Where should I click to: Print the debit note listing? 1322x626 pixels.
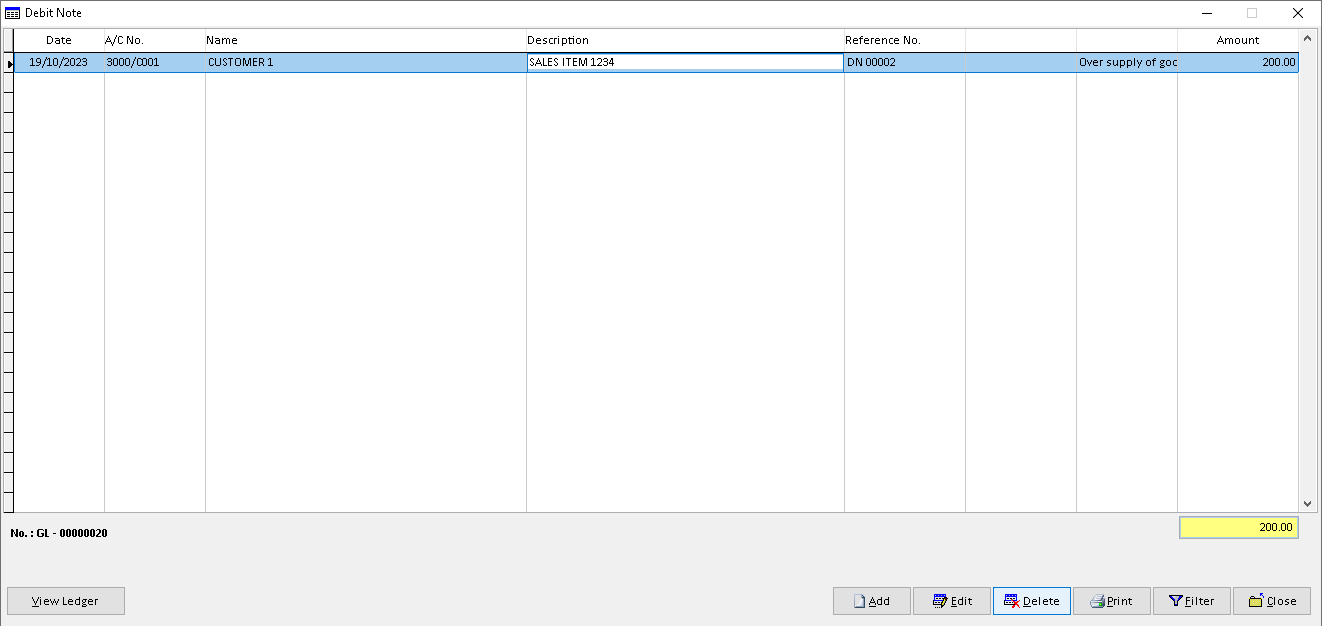[x=1112, y=601]
